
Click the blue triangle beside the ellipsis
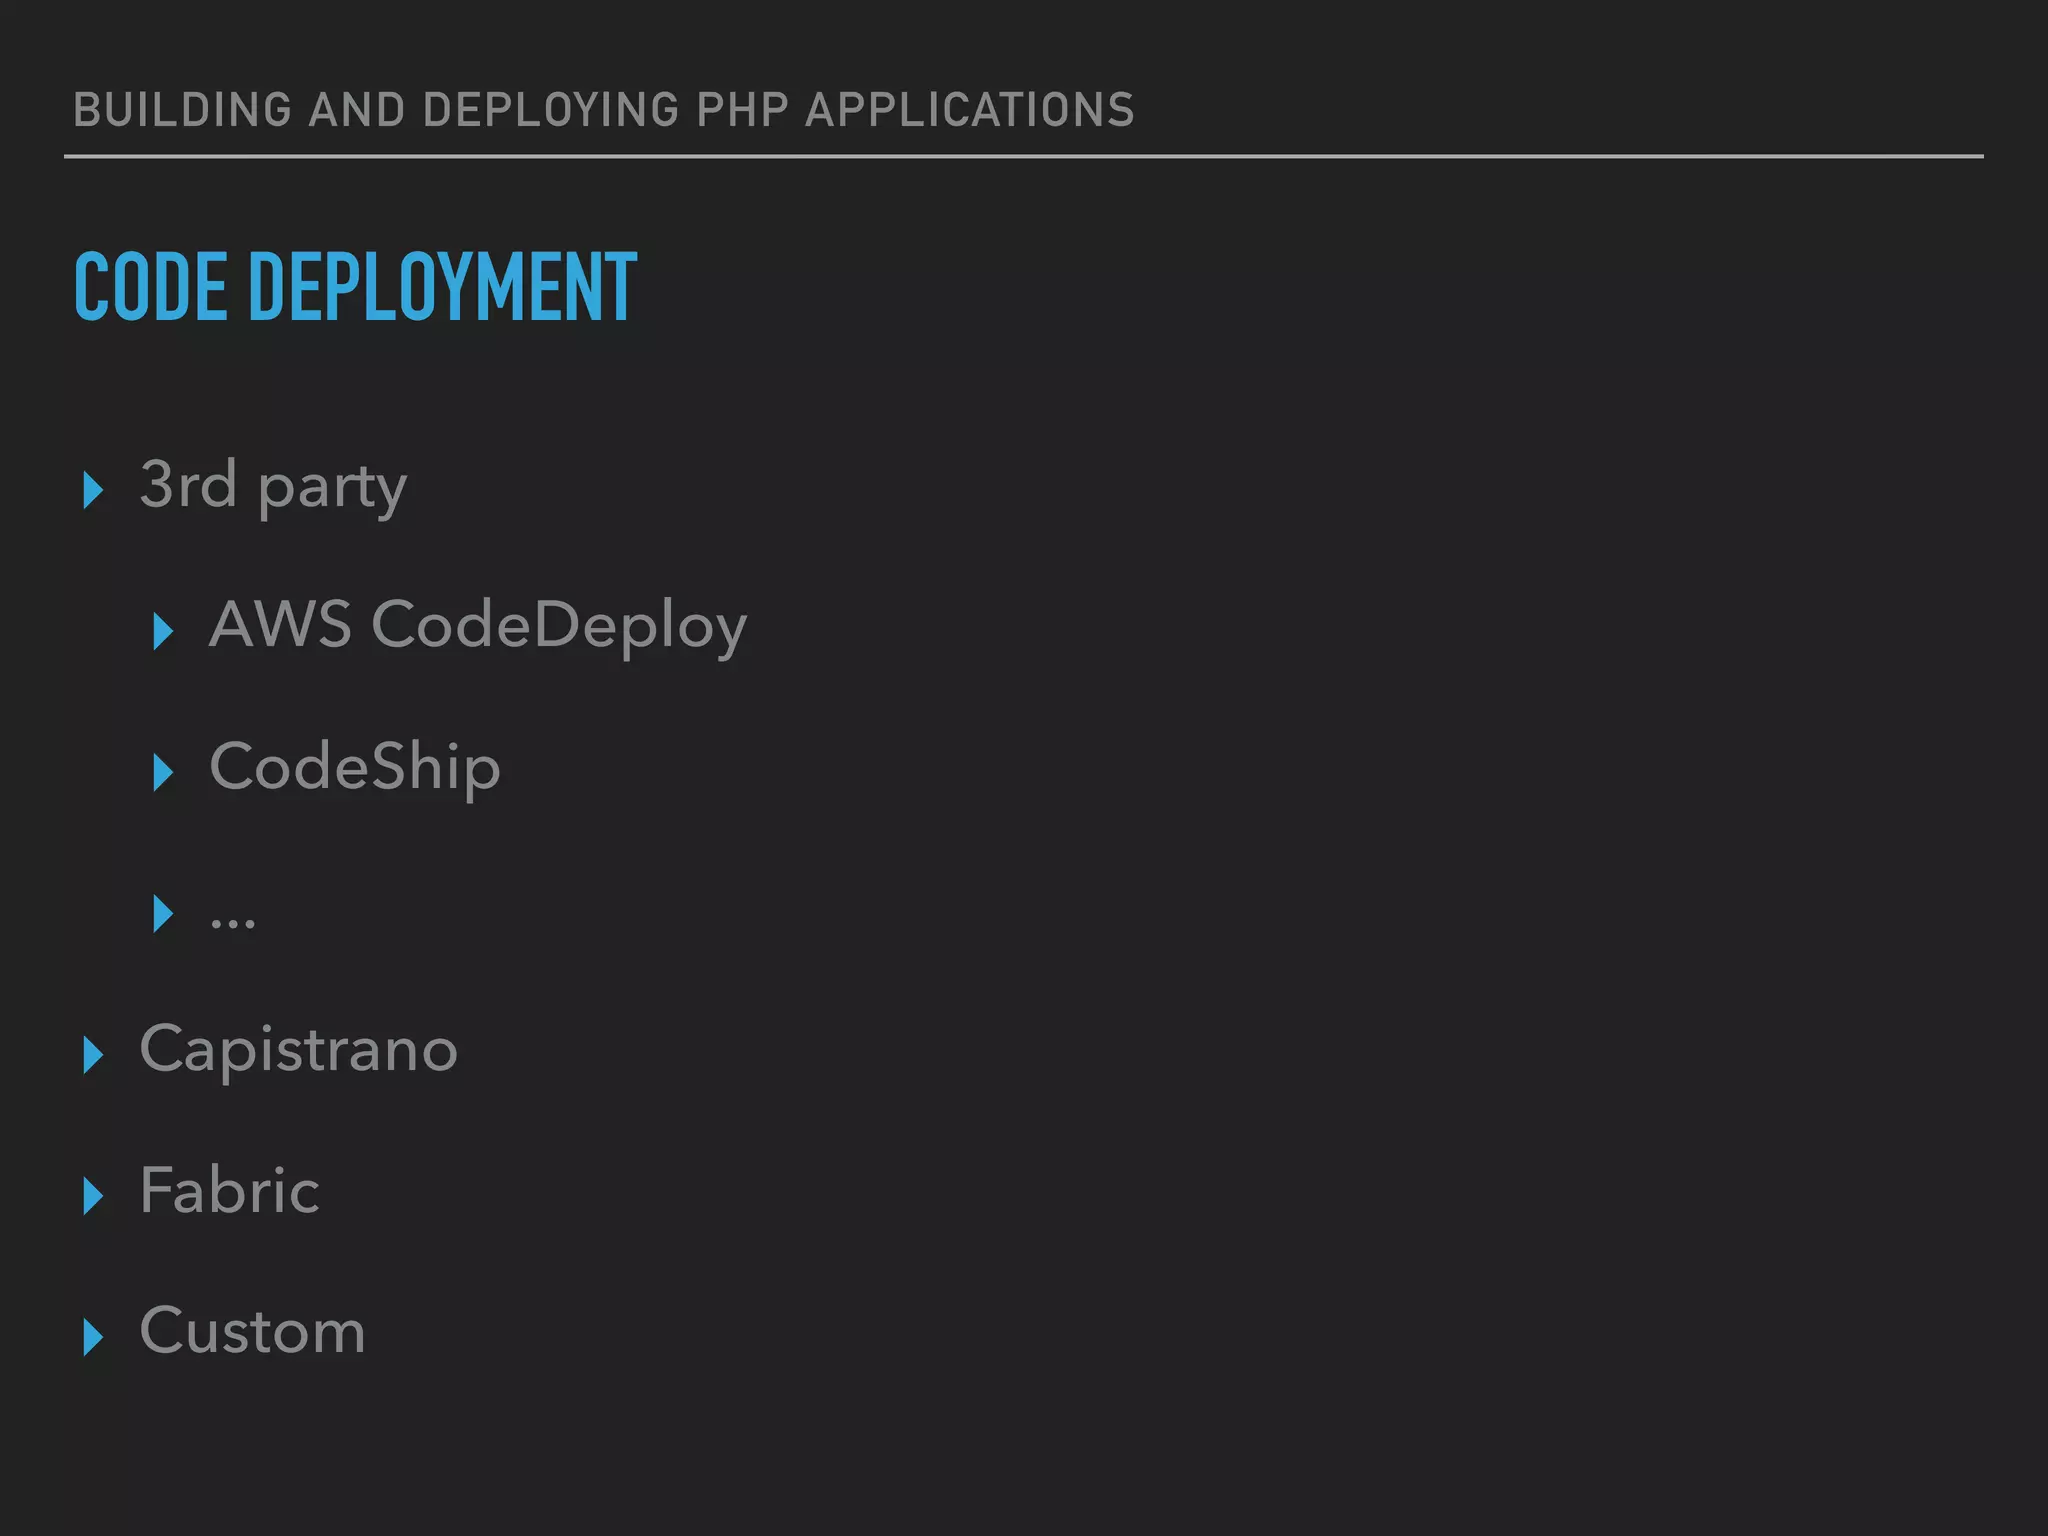coord(163,914)
